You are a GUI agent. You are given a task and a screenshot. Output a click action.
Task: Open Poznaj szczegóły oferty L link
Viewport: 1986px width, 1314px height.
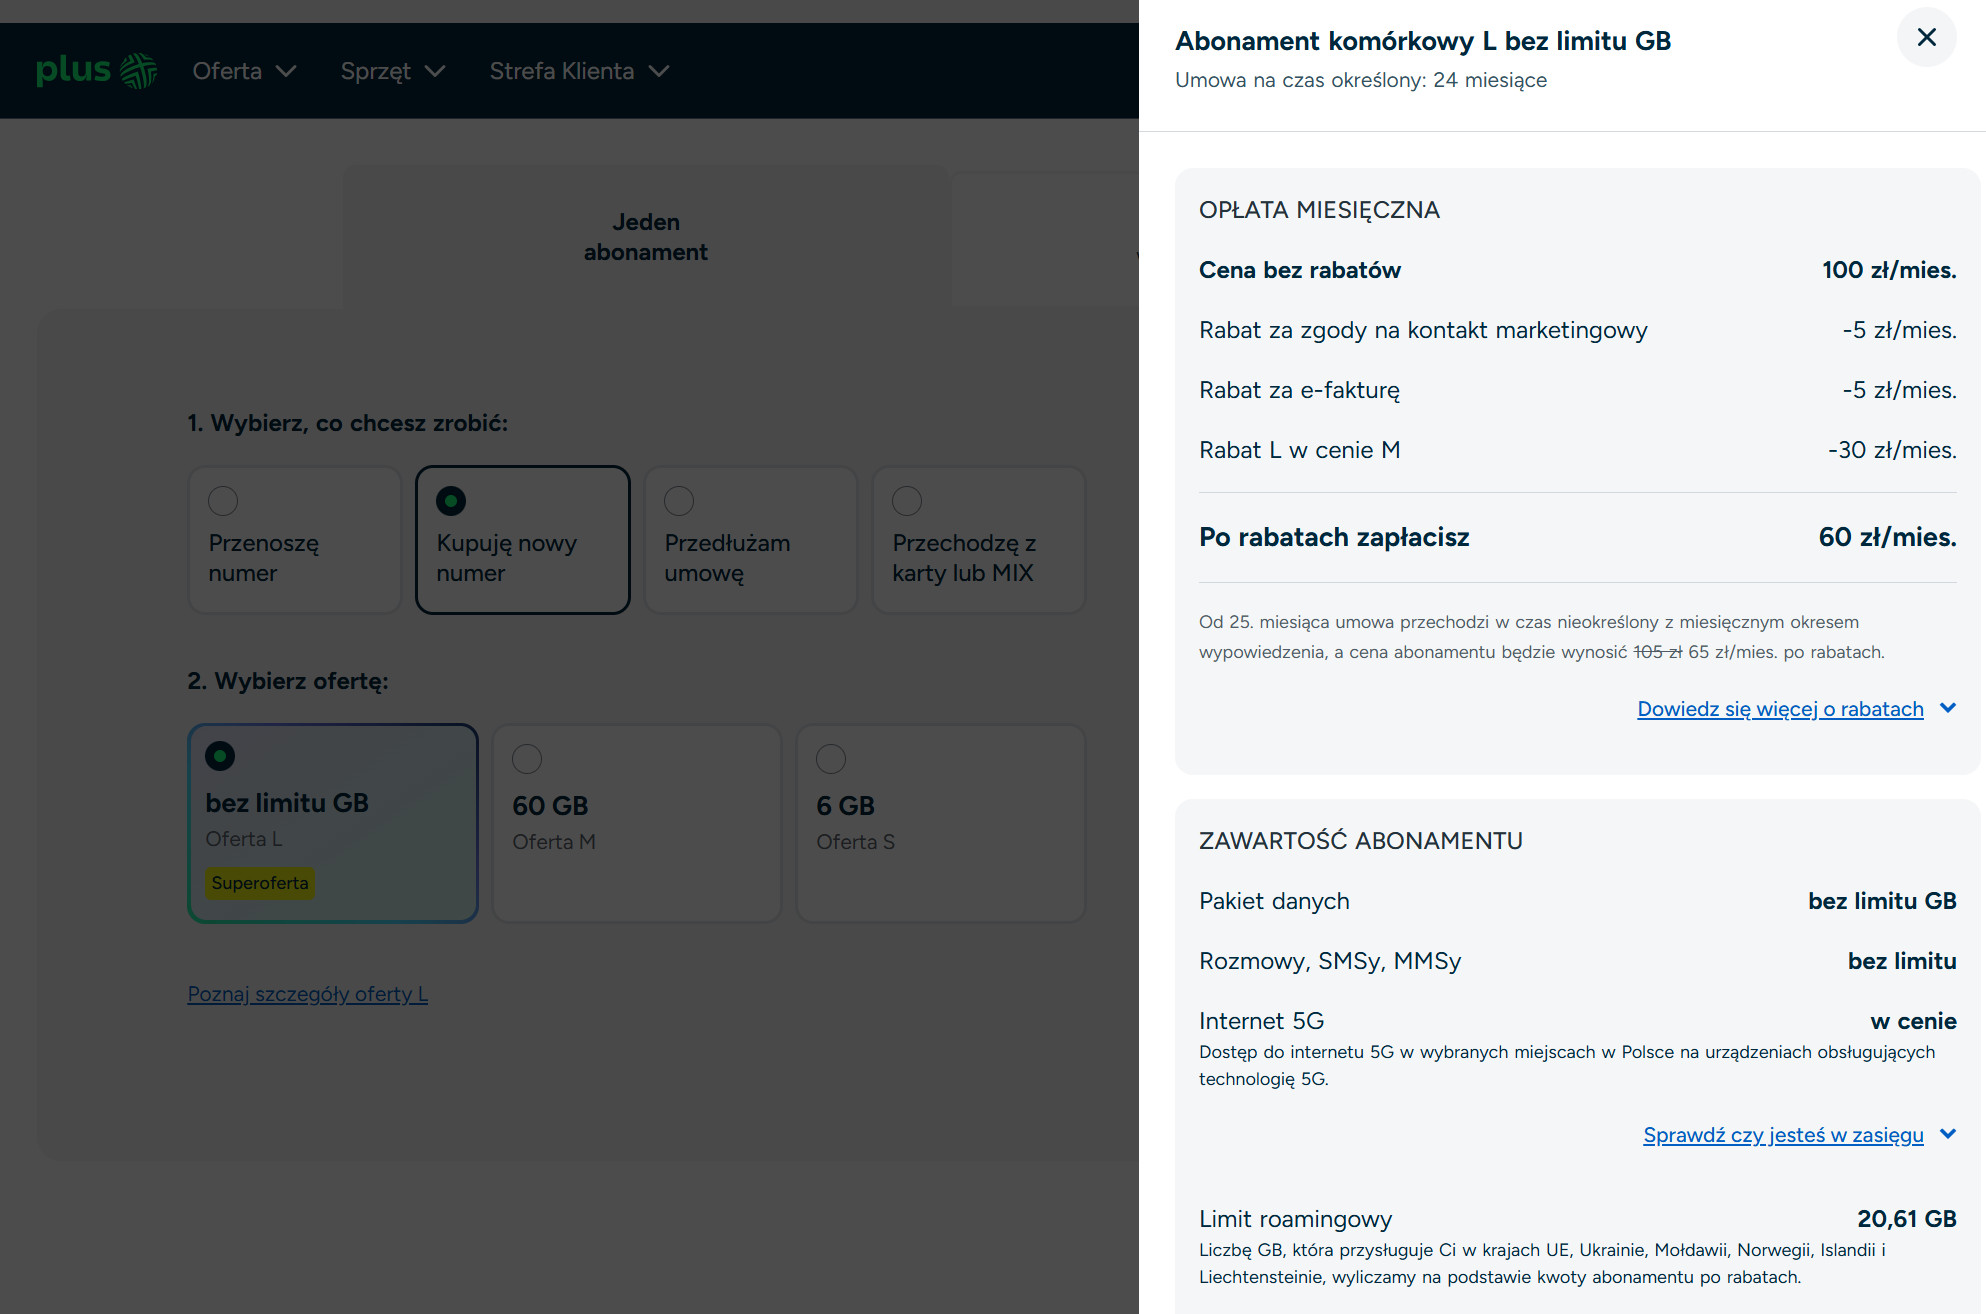pos(307,994)
